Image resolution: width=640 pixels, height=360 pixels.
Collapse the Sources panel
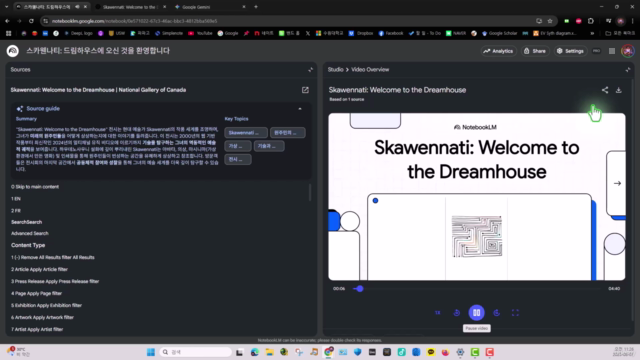tap(311, 70)
